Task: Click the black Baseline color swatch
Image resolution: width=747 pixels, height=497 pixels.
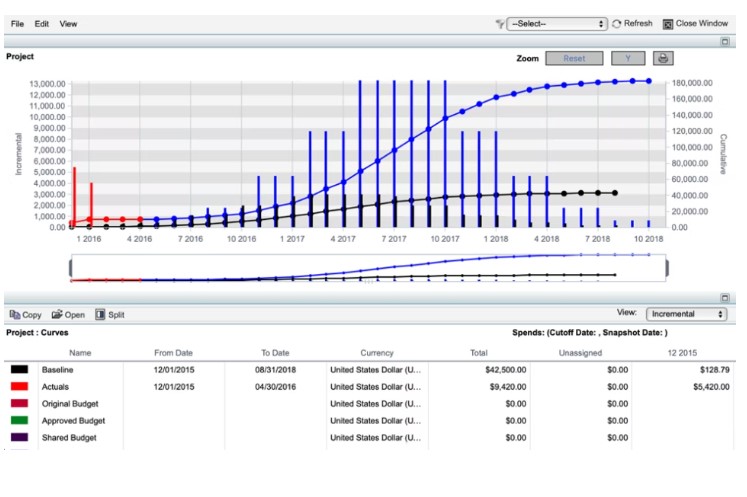Action: click(x=19, y=370)
